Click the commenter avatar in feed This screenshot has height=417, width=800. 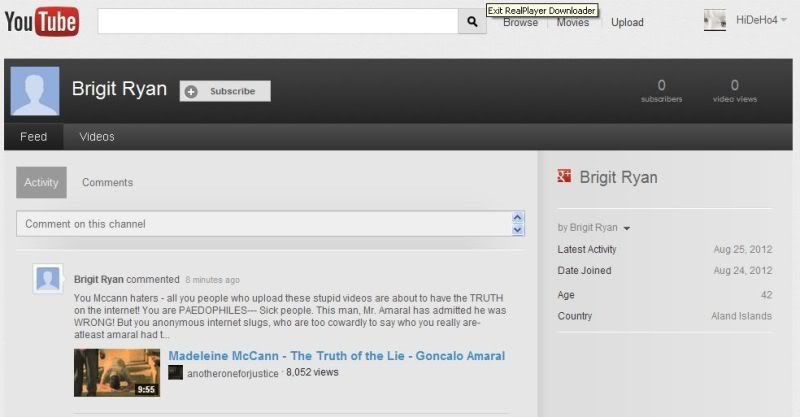coord(48,279)
